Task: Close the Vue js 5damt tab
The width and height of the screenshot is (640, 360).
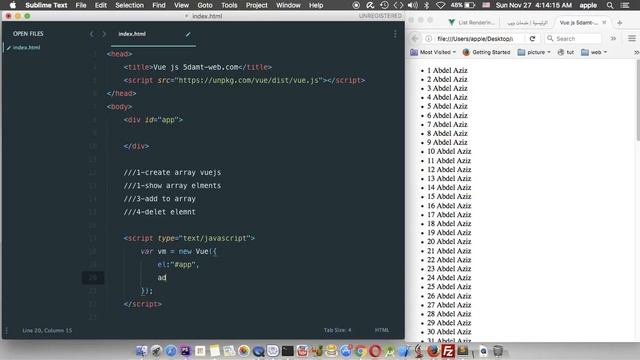Action: coord(604,22)
